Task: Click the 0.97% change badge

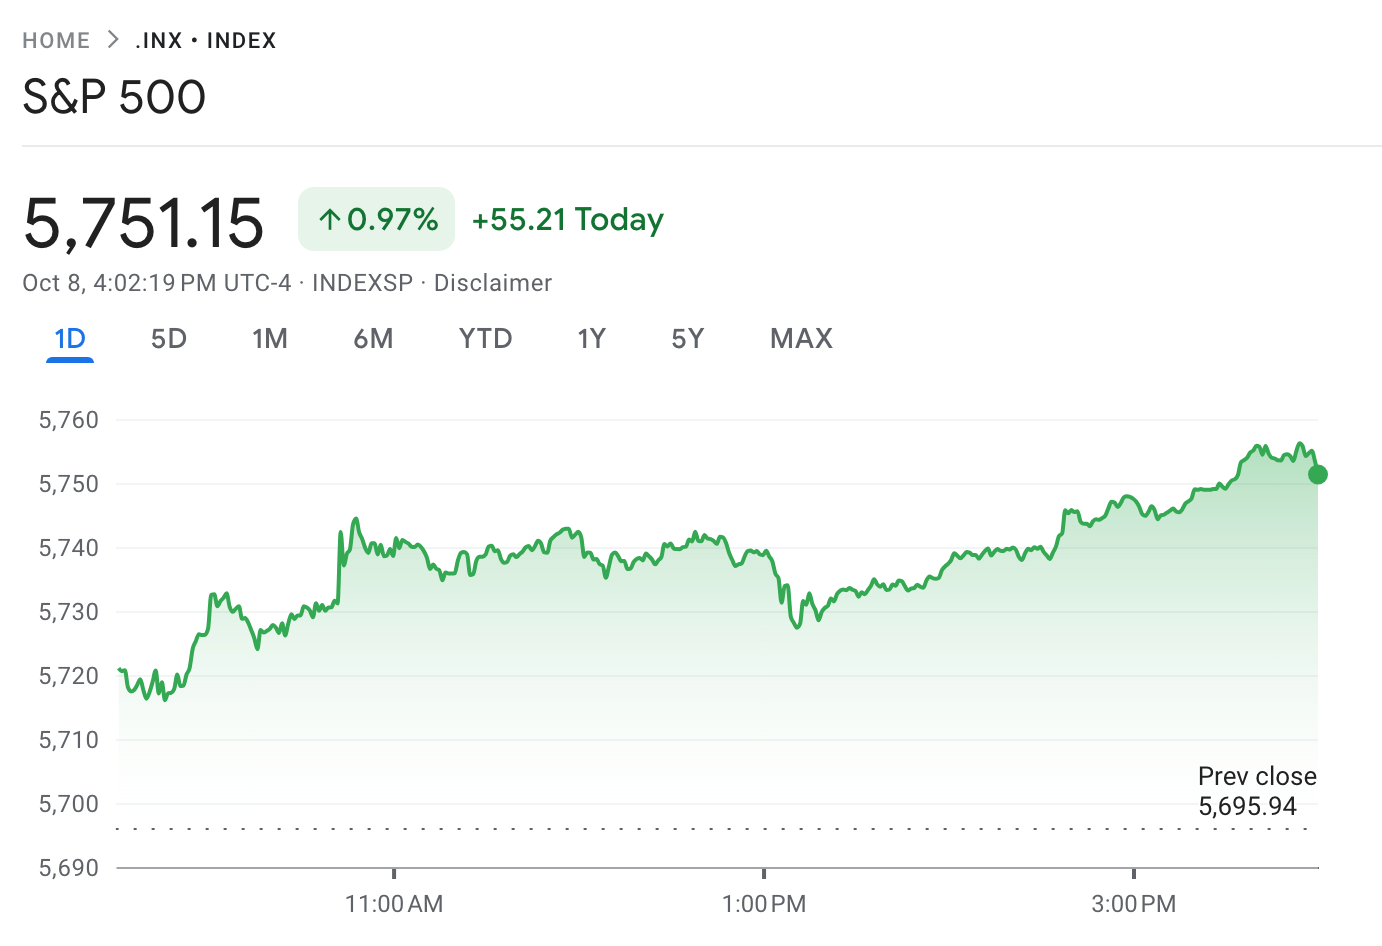Action: pyautogui.click(x=377, y=219)
